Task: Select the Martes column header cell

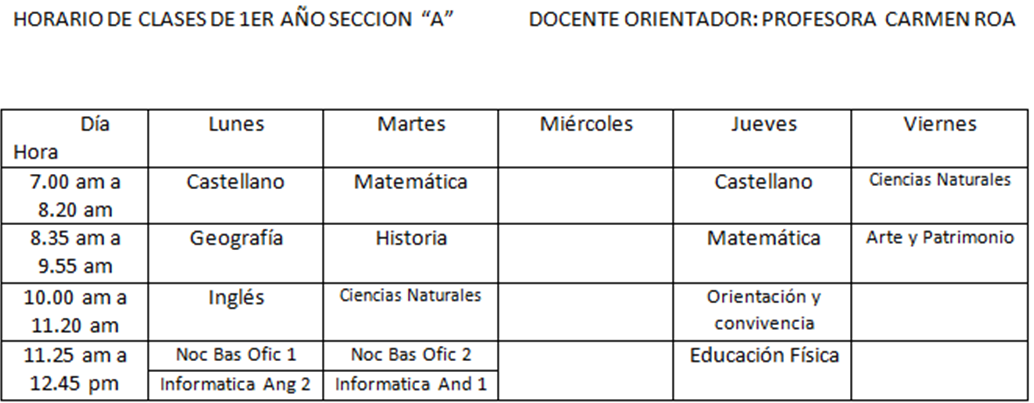Action: [411, 139]
